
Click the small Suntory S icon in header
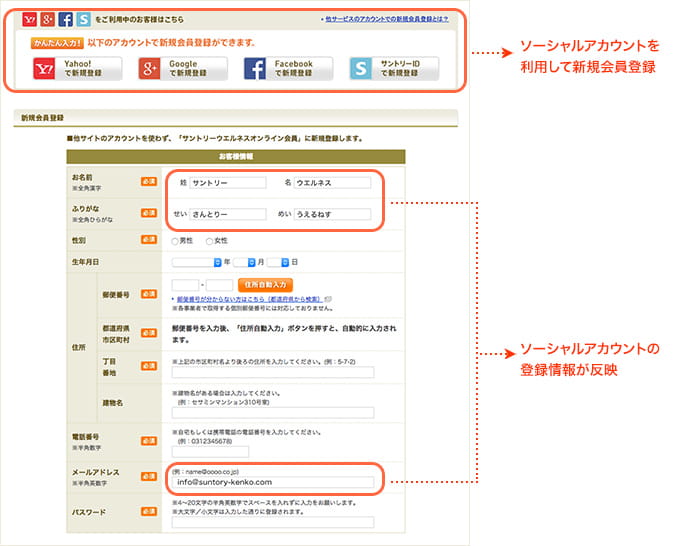coord(83,20)
